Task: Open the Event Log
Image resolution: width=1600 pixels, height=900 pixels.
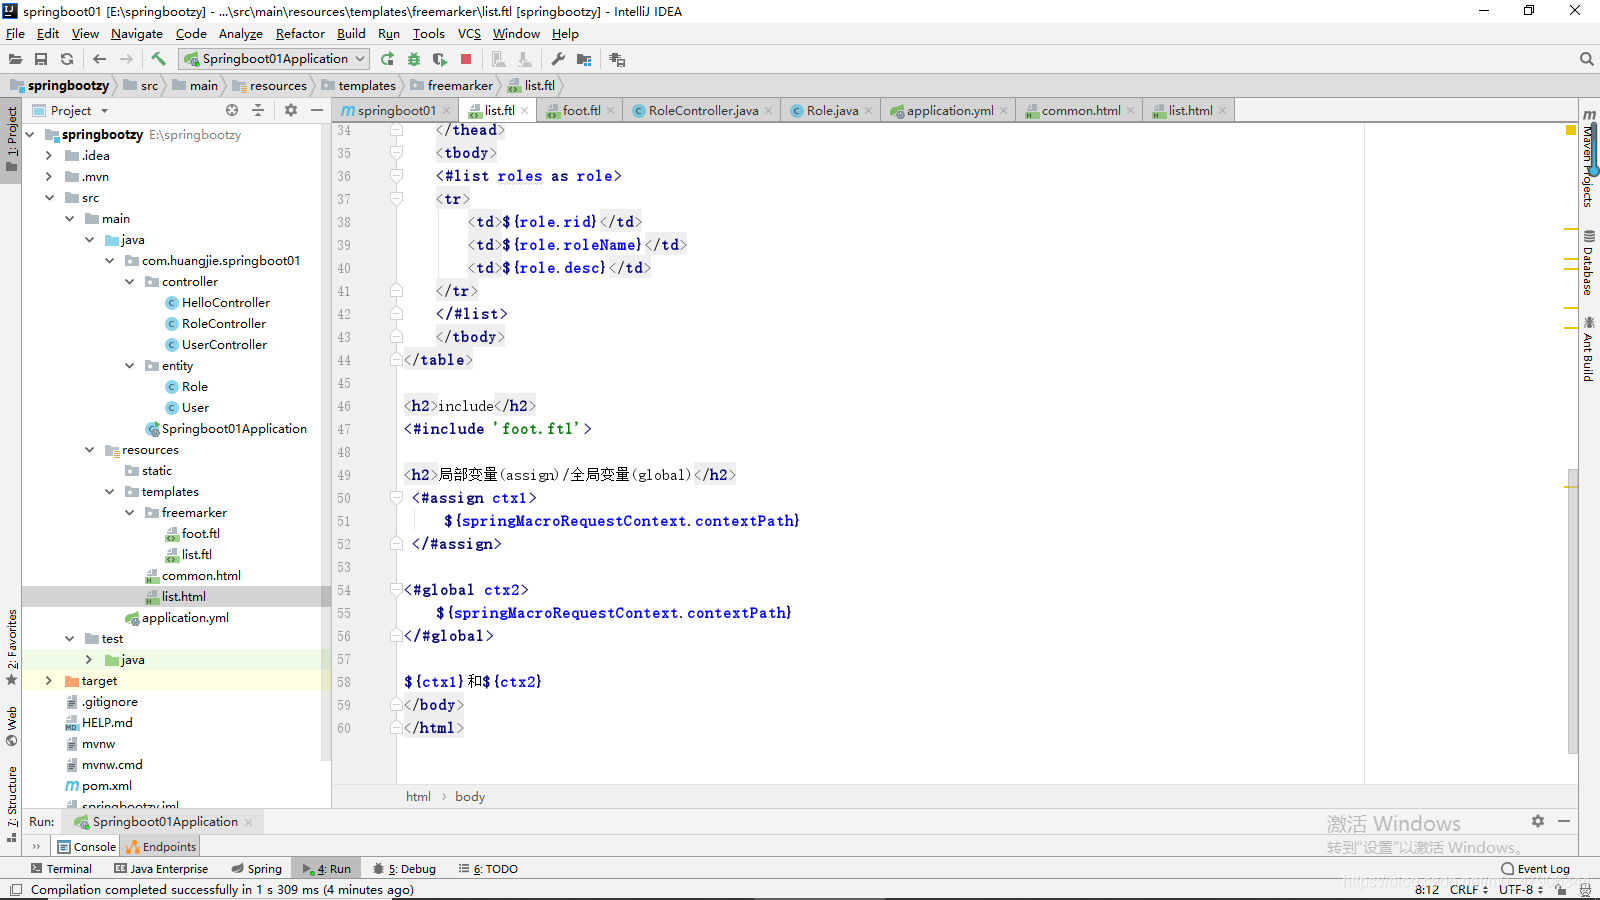Action: (x=1536, y=869)
